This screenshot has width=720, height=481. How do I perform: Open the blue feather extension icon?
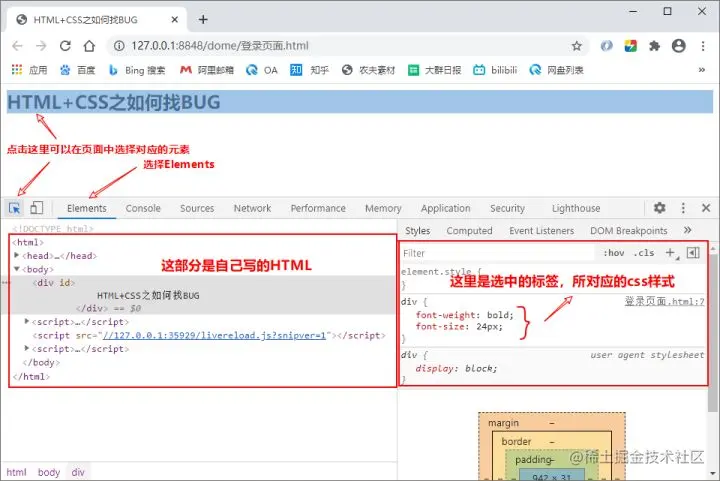coord(607,46)
